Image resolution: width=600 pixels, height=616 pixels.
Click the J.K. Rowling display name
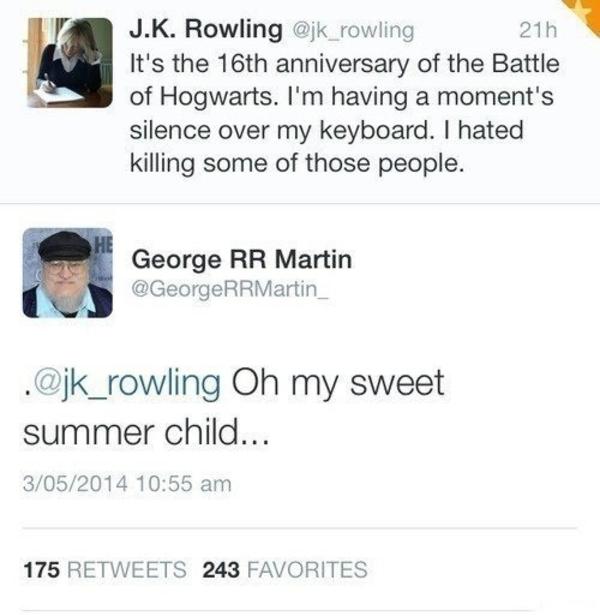pos(207,31)
